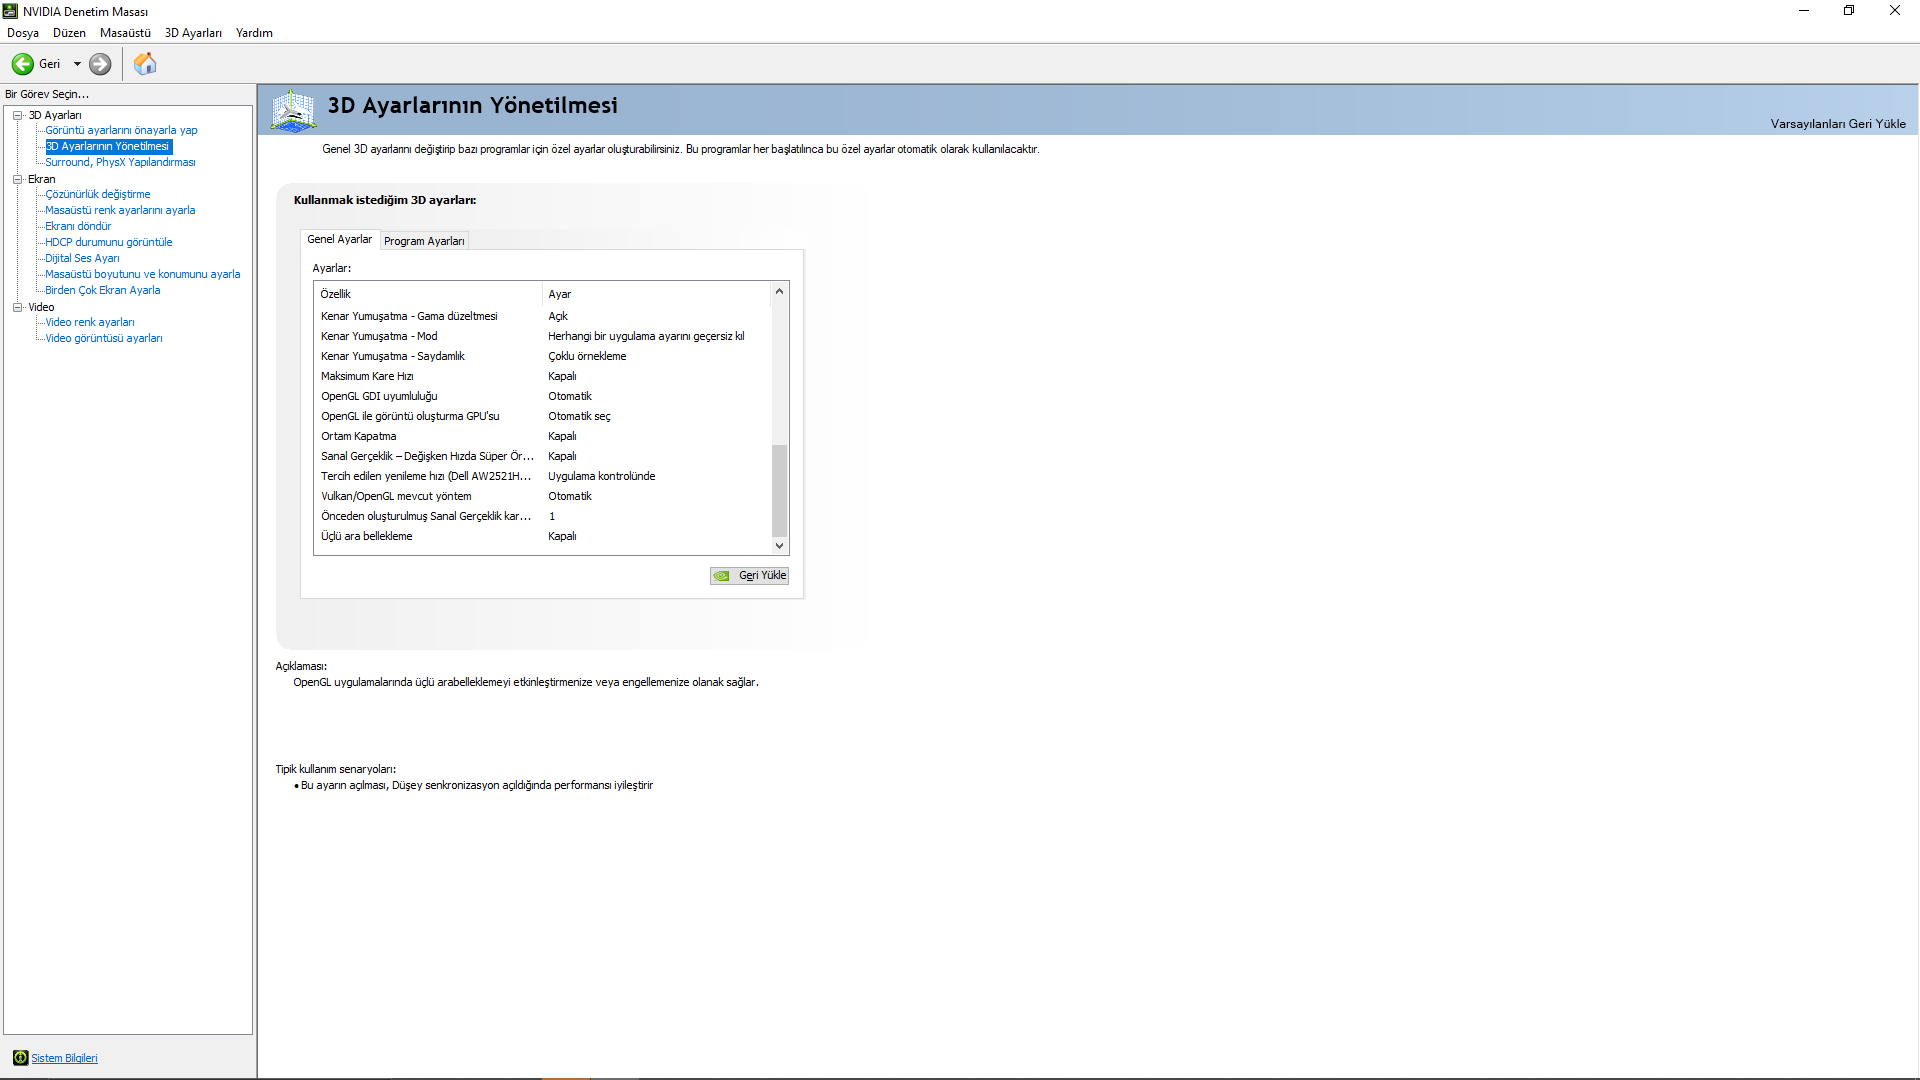Open the Masaüstü menu

[125, 33]
